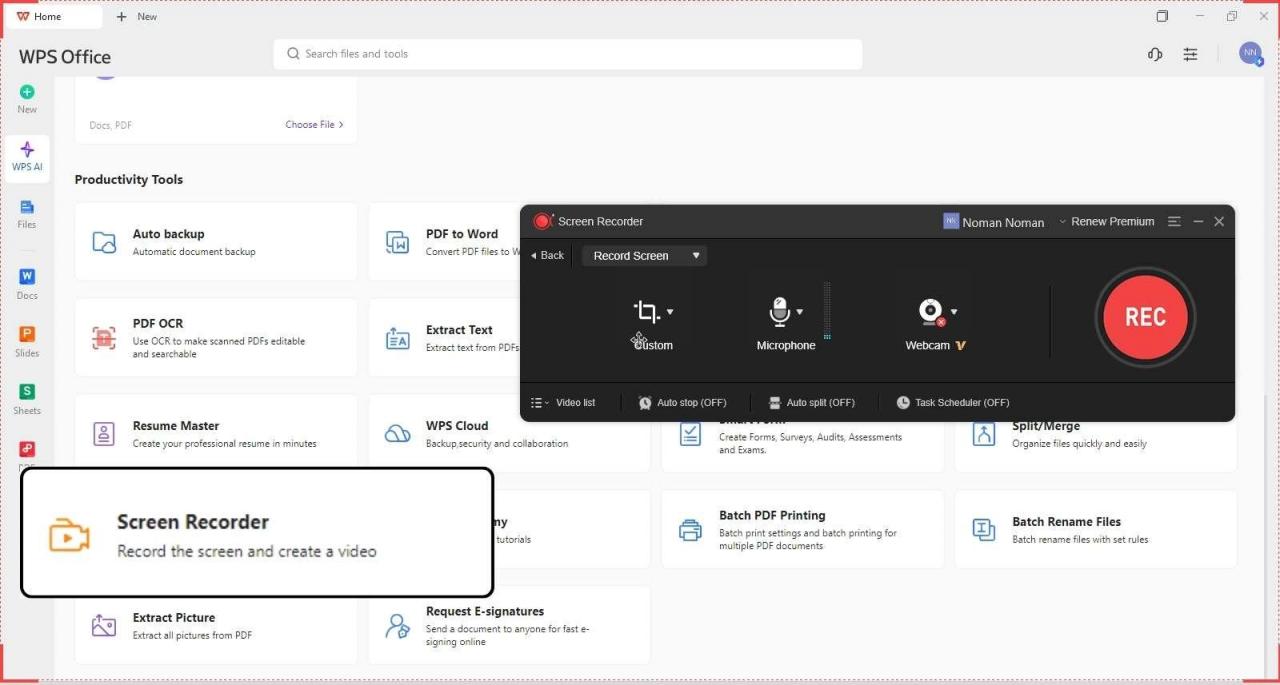This screenshot has width=1280, height=685.
Task: Open WPS AI from the sidebar
Action: (26, 155)
